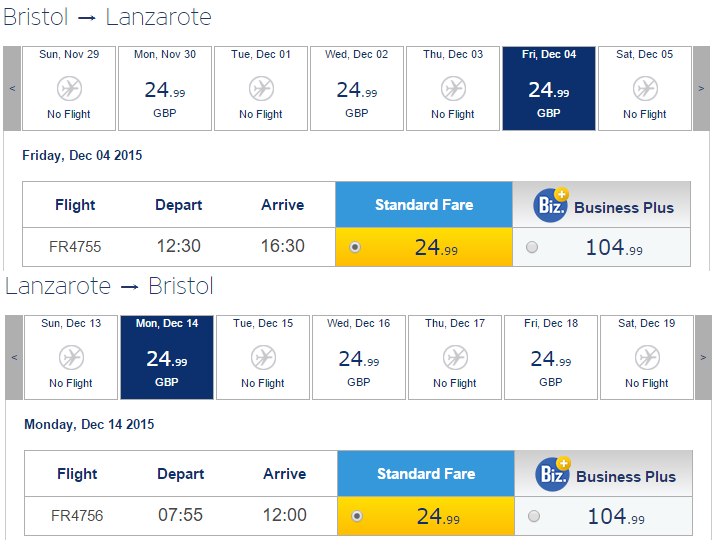Click the no-flight plane icon for Sat, Dec 05
Image resolution: width=714 pixels, height=540 pixels.
click(645, 88)
